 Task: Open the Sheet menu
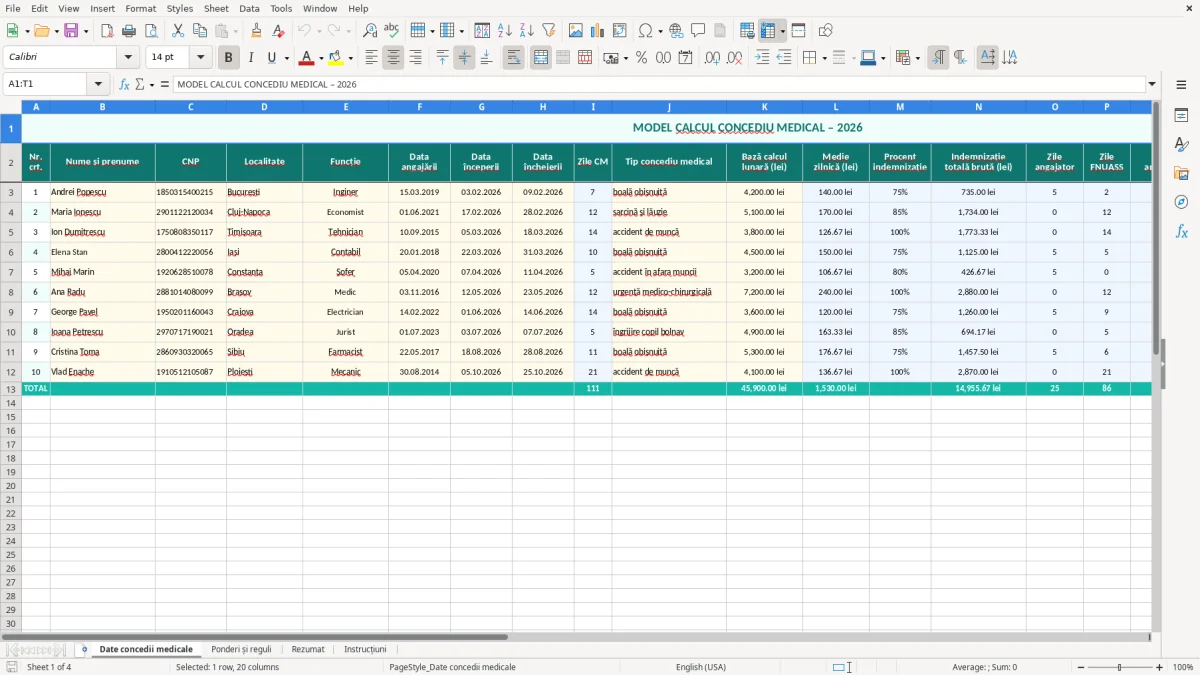pos(216,8)
